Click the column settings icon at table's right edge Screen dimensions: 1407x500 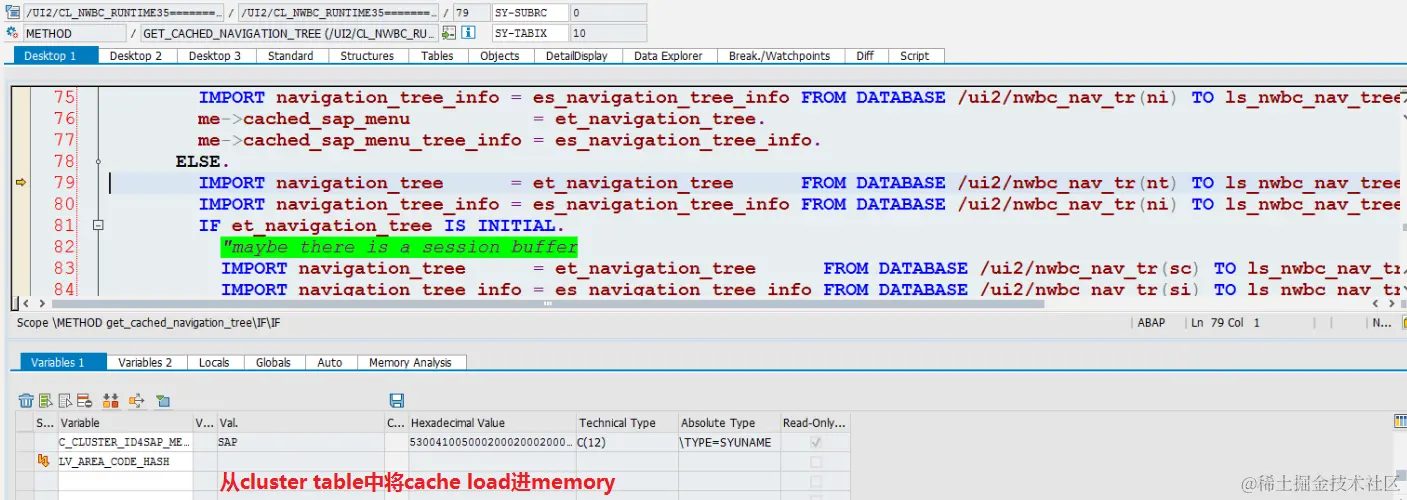coord(1400,422)
